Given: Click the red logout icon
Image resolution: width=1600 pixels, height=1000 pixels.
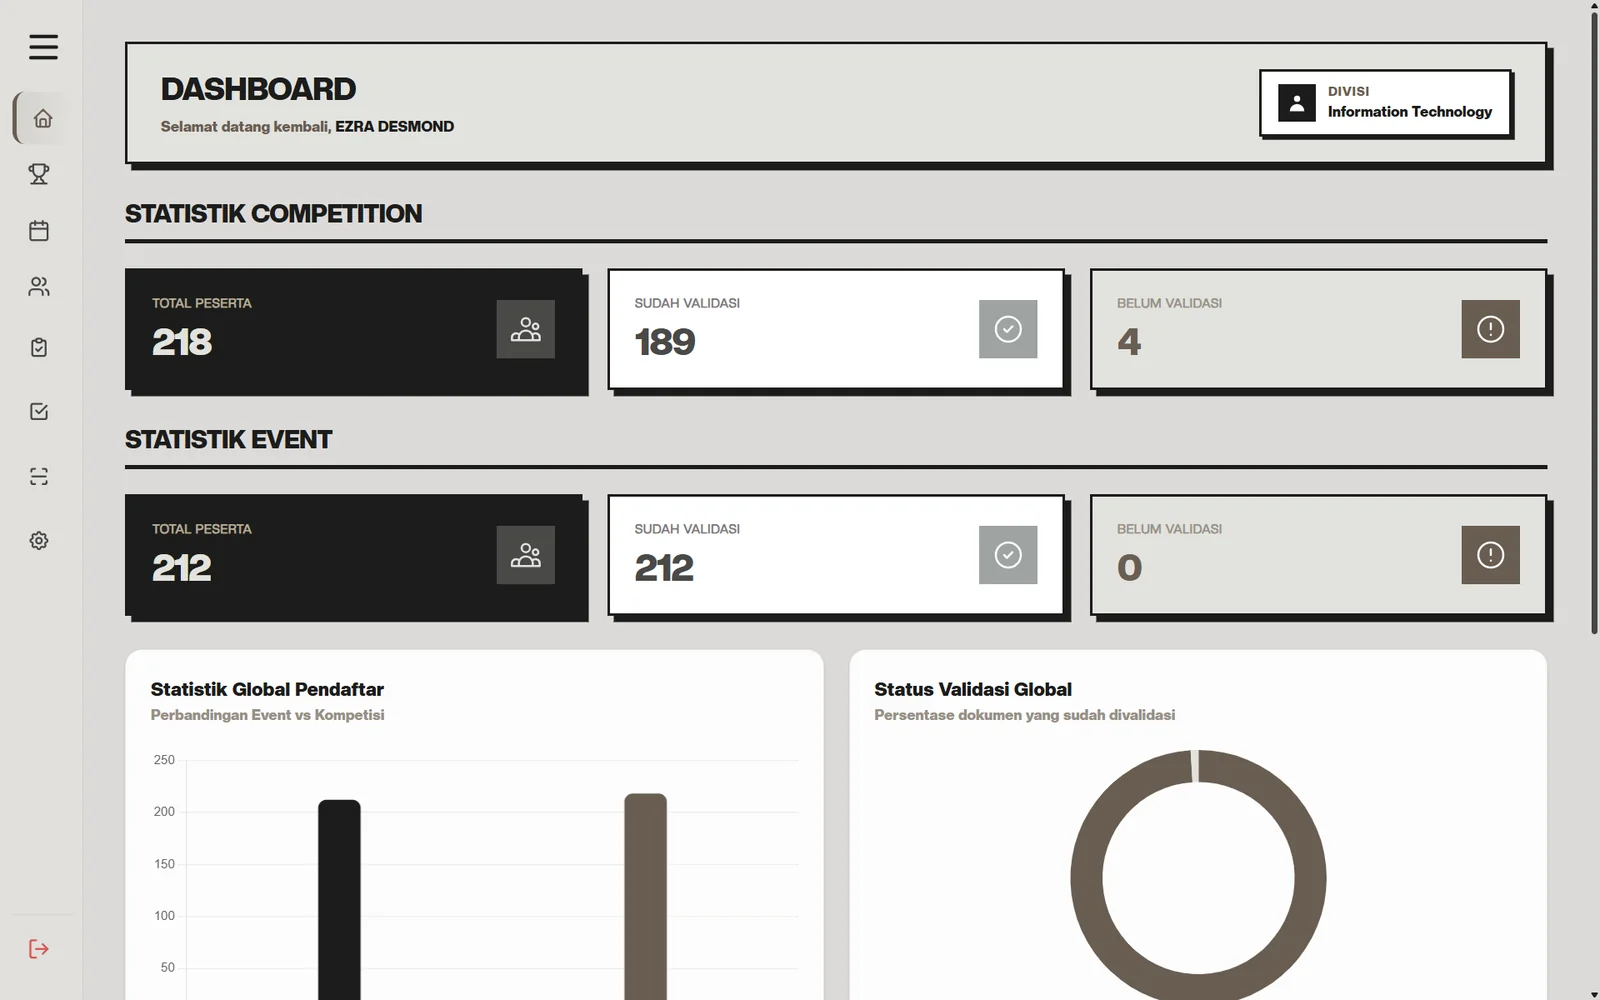Looking at the screenshot, I should click(39, 949).
